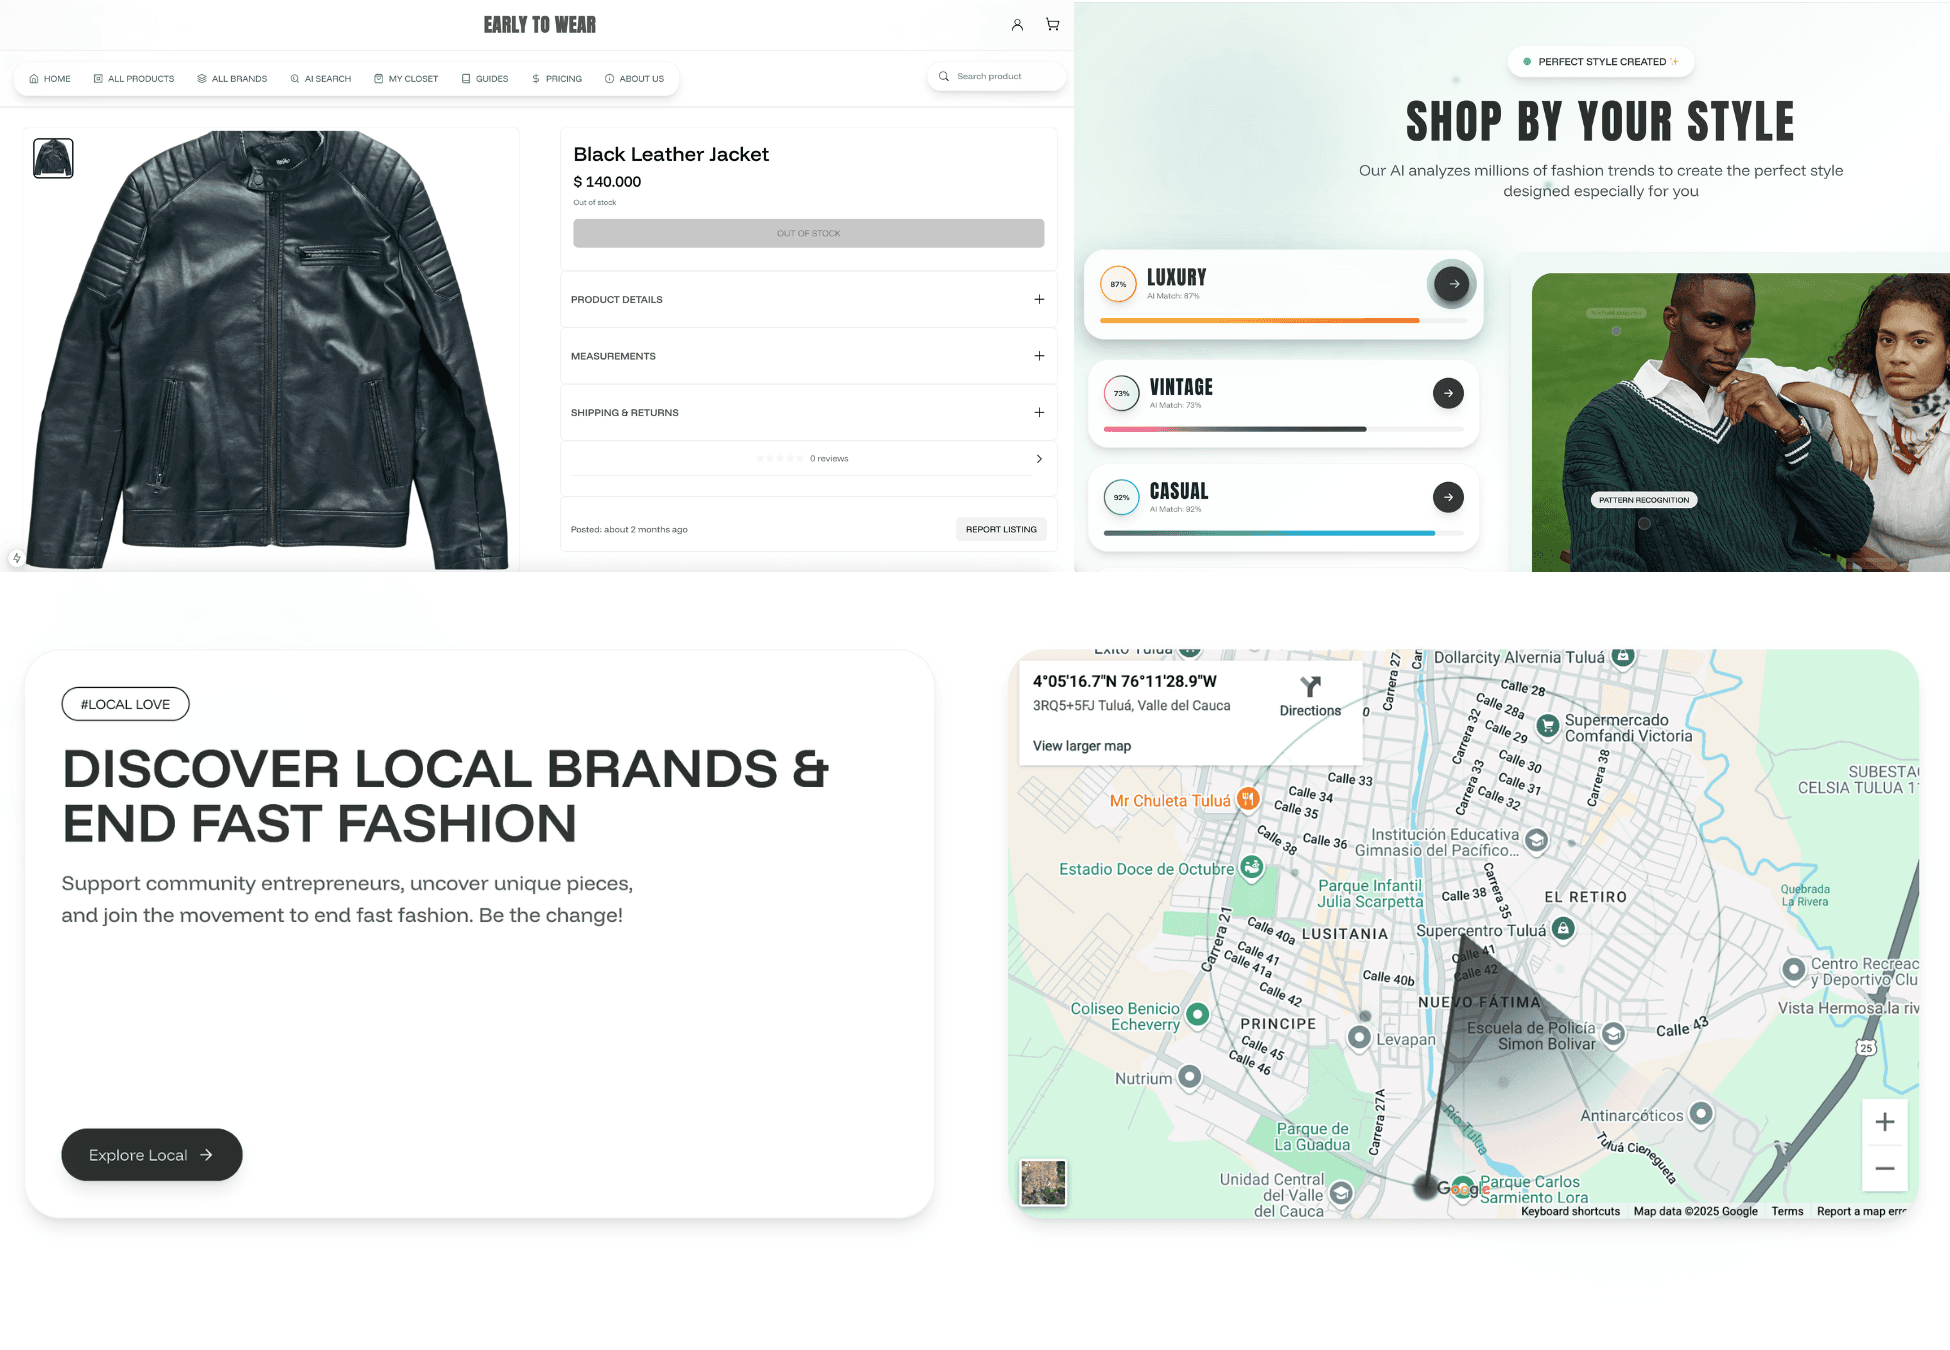
Task: Open the shopping cart icon
Action: click(x=1053, y=25)
